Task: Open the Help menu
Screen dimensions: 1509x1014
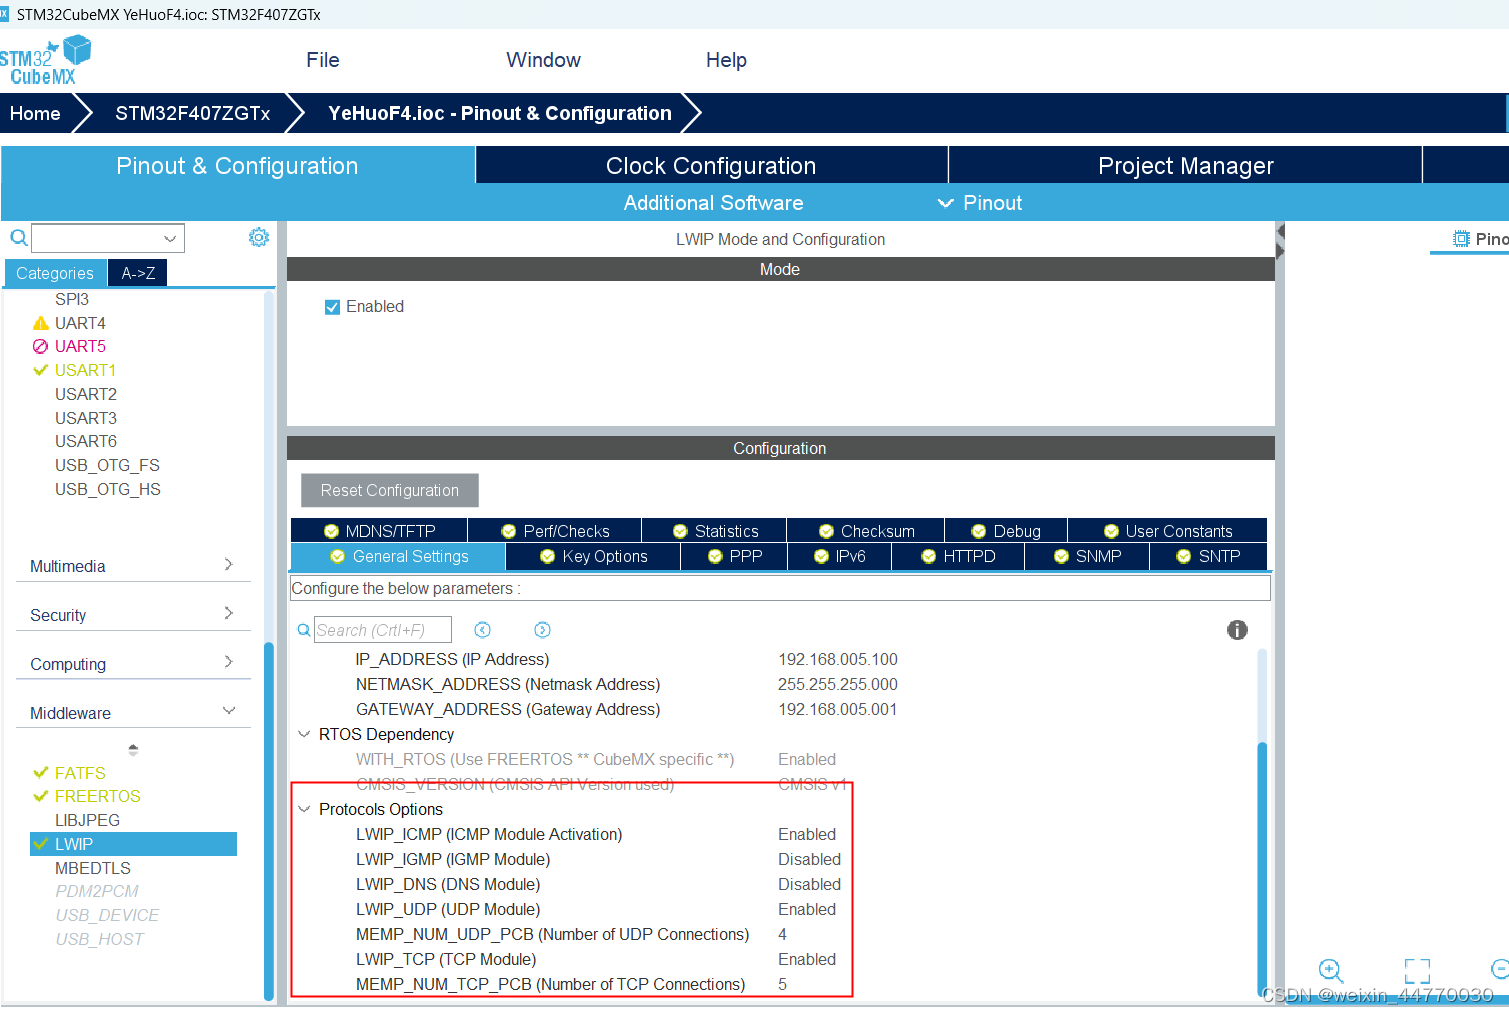Action: point(726,60)
